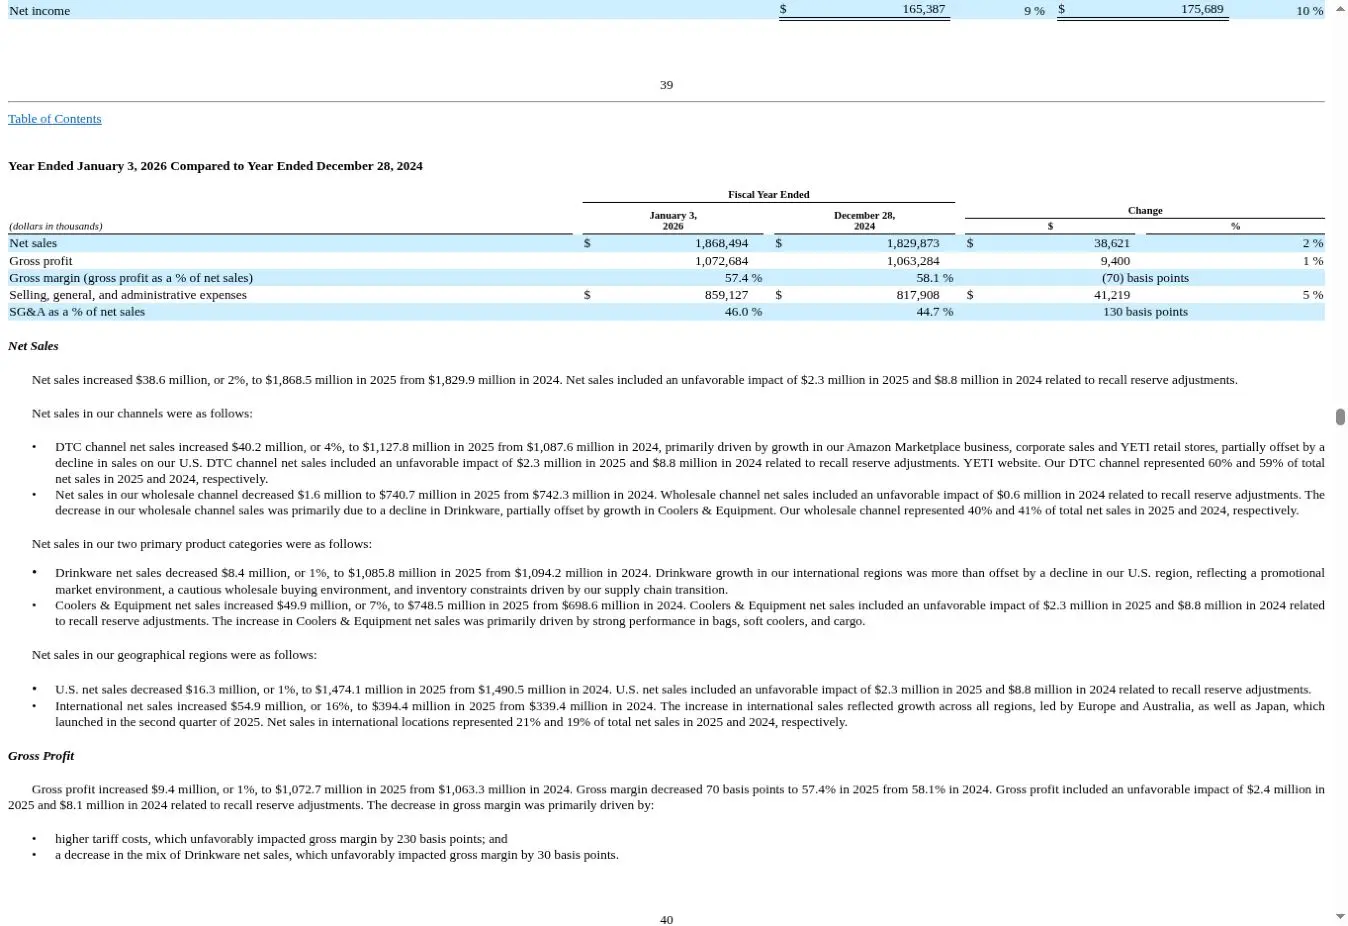Image resolution: width=1348 pixels, height=926 pixels.
Task: Select gross margin value 58.1 %
Action: coord(934,278)
